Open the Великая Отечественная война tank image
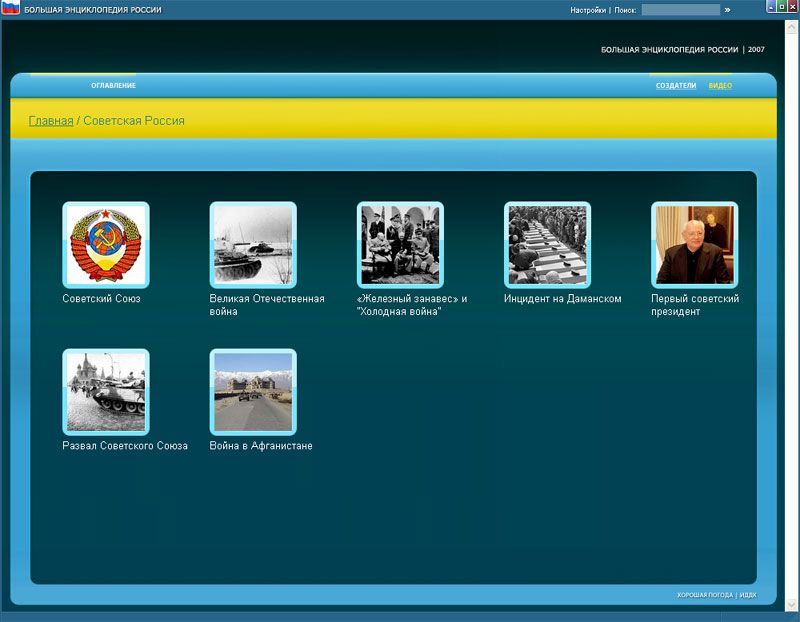800x622 pixels. tap(253, 245)
